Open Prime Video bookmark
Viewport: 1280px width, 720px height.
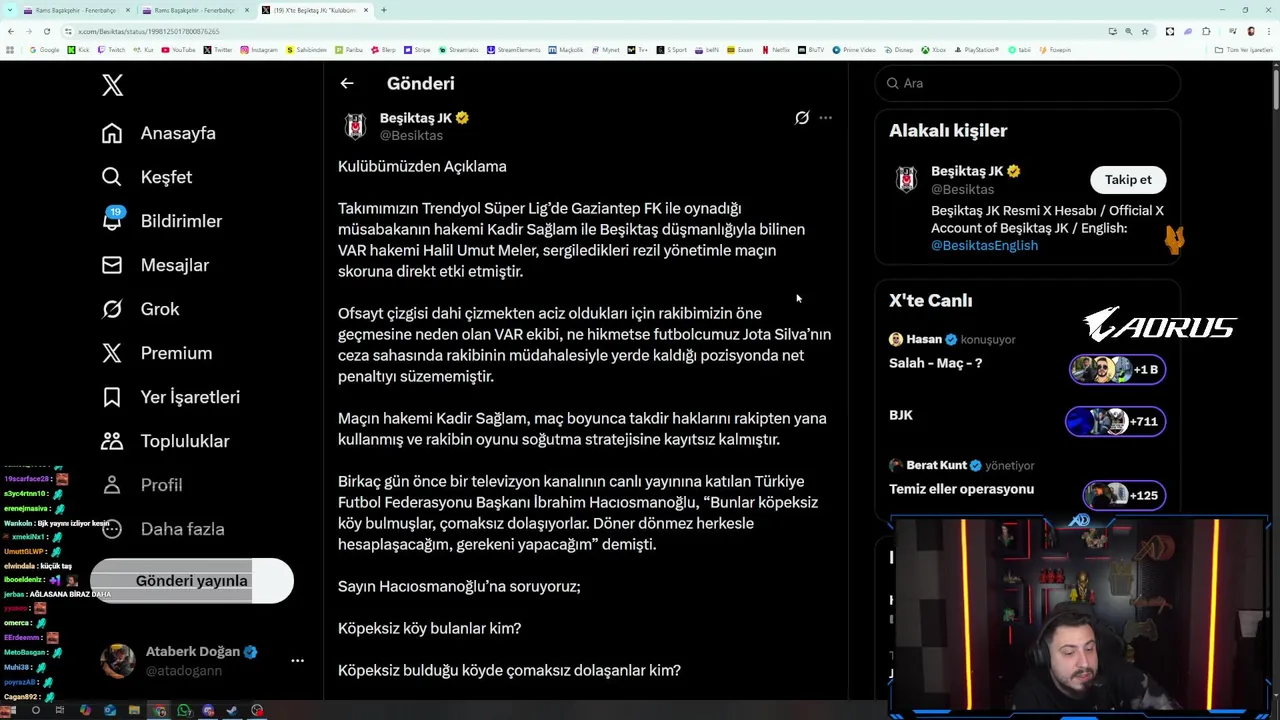click(854, 50)
